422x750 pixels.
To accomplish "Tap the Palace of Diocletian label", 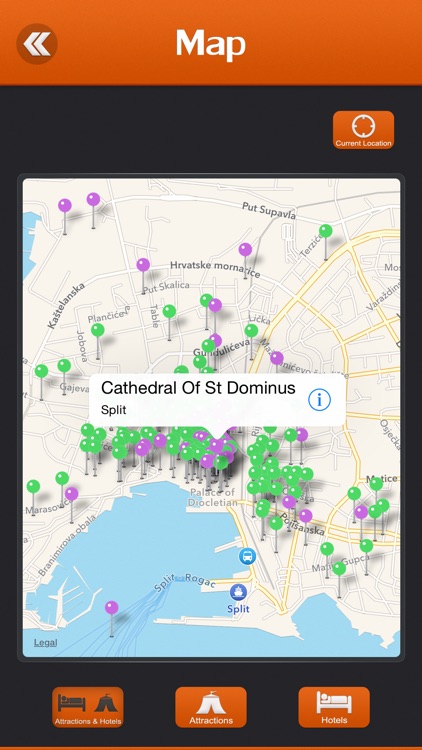I will coord(212,497).
